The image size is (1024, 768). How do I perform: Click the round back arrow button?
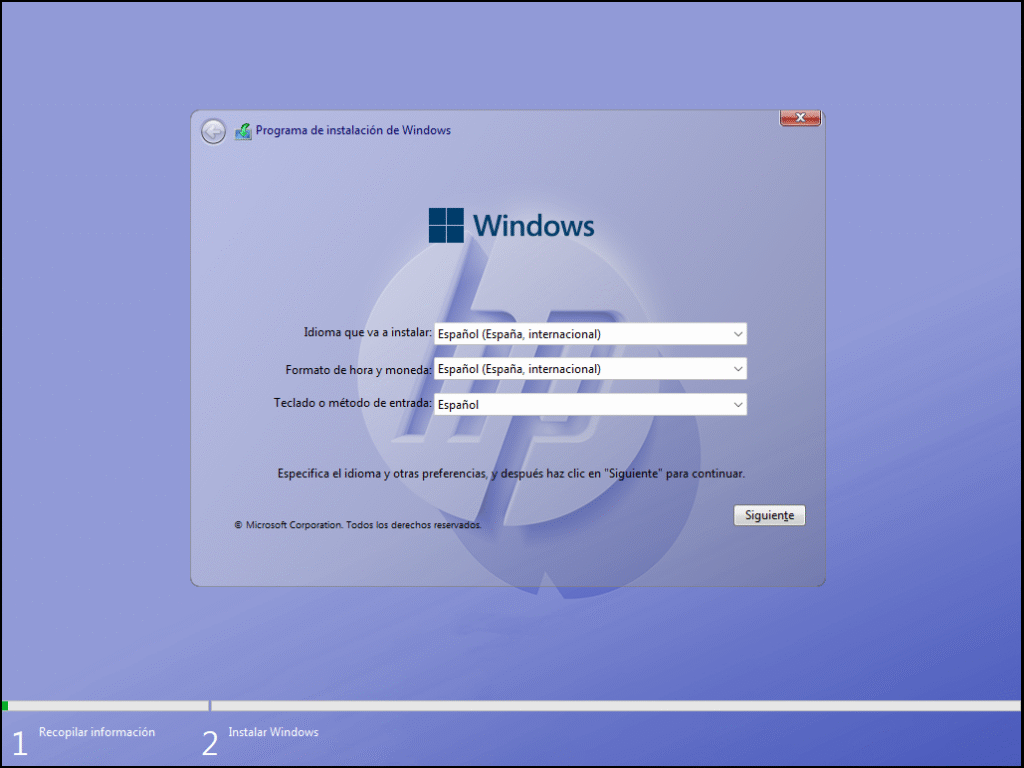coord(213,131)
